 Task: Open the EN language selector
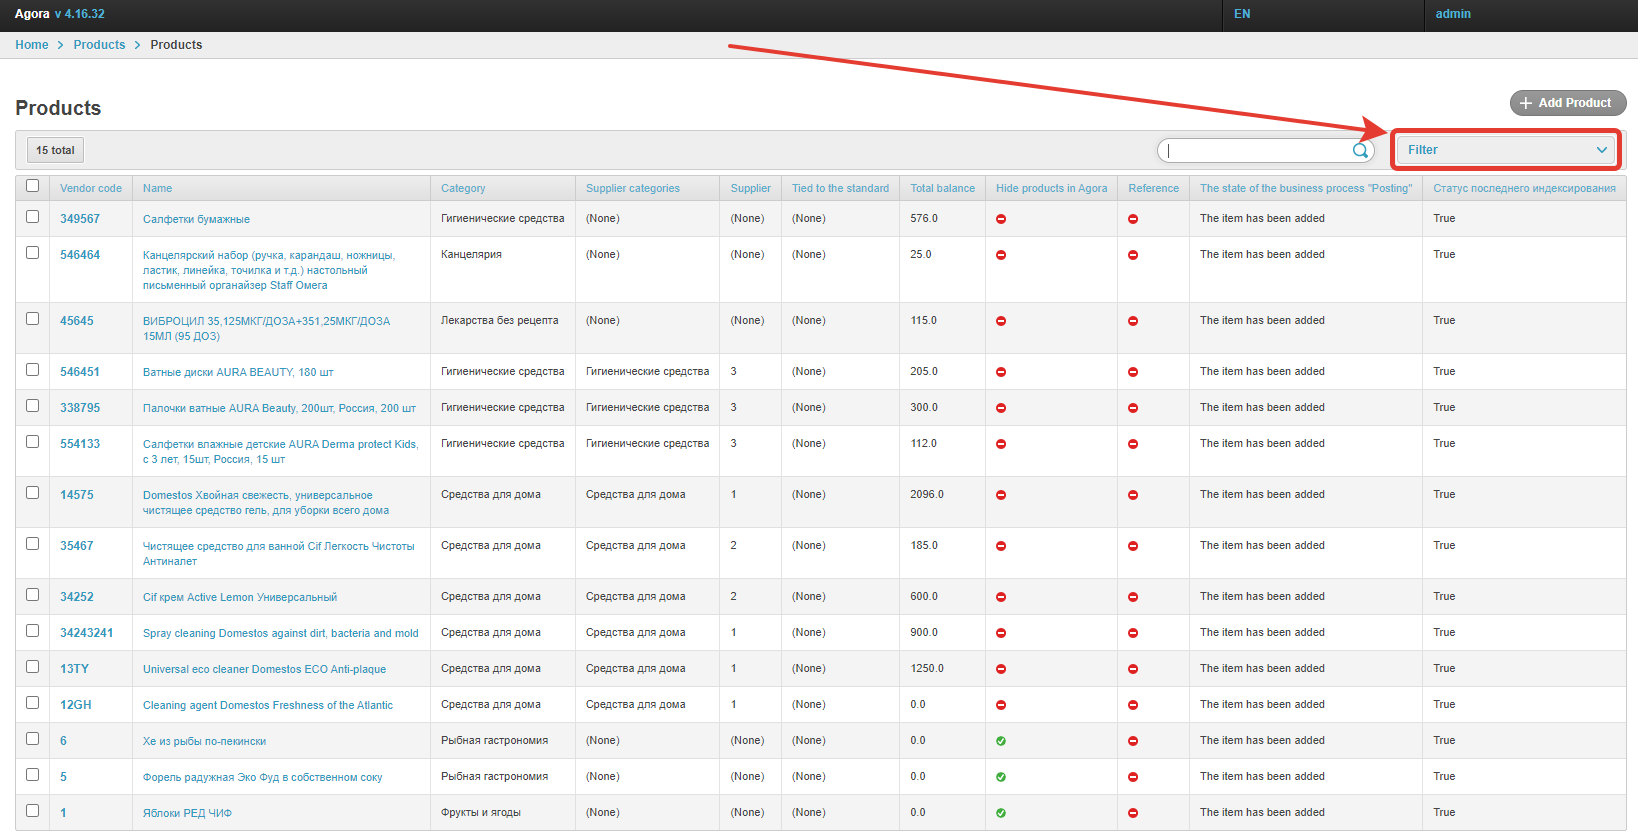[x=1242, y=14]
